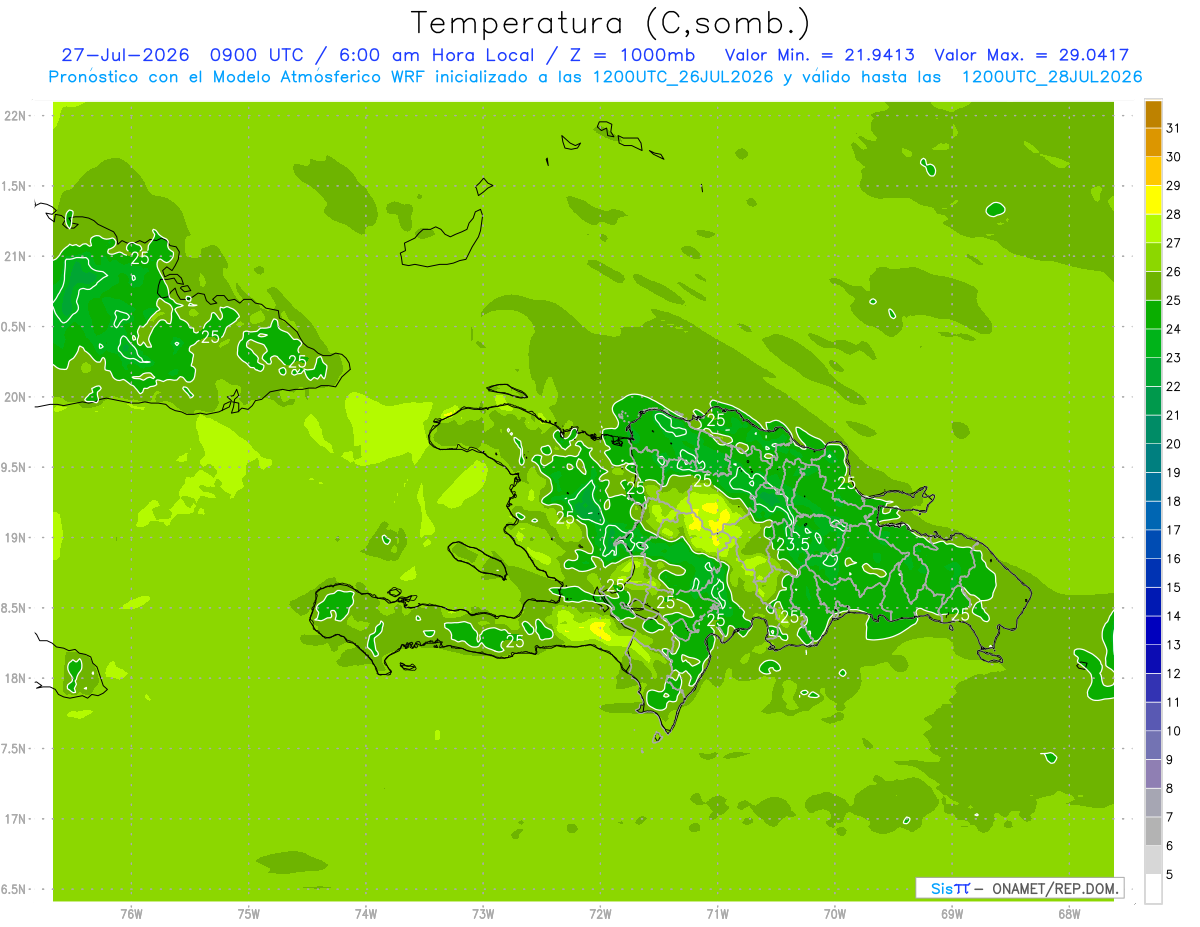This screenshot has width=1200, height=927.
Task: Click the "22N" latitude label
Action: (x=15, y=116)
